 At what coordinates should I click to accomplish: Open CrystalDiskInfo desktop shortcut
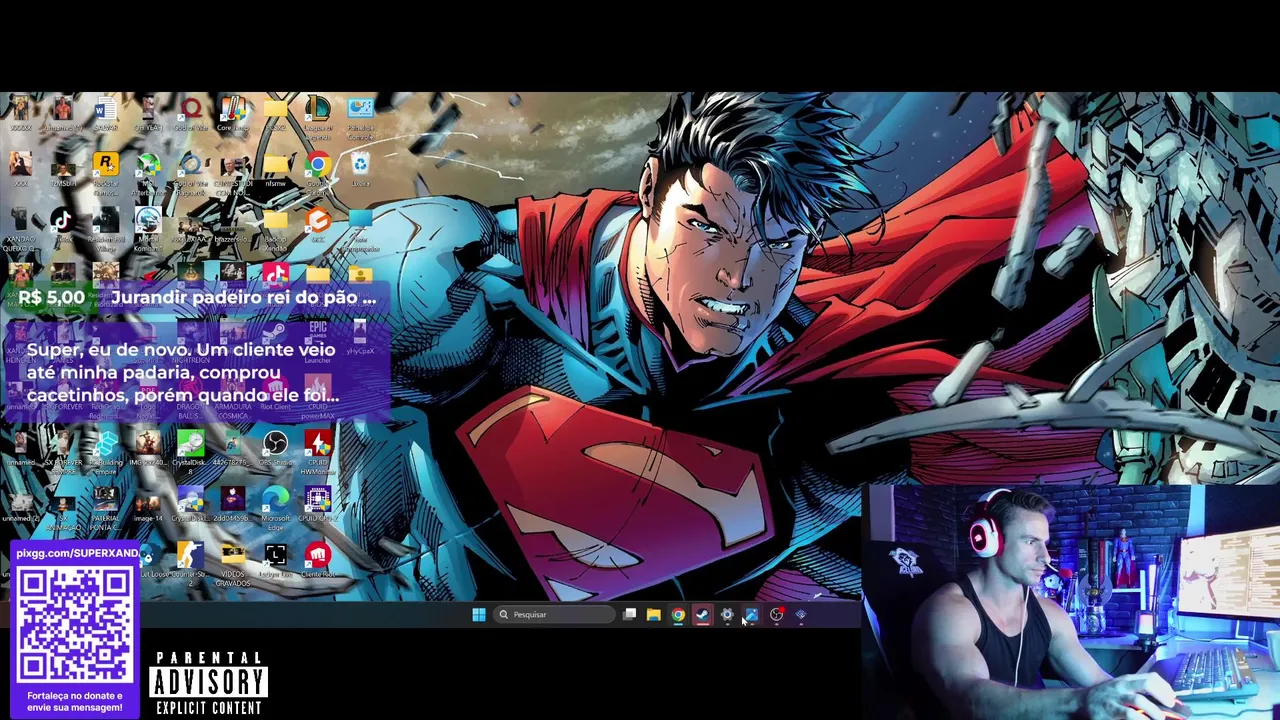click(x=190, y=505)
